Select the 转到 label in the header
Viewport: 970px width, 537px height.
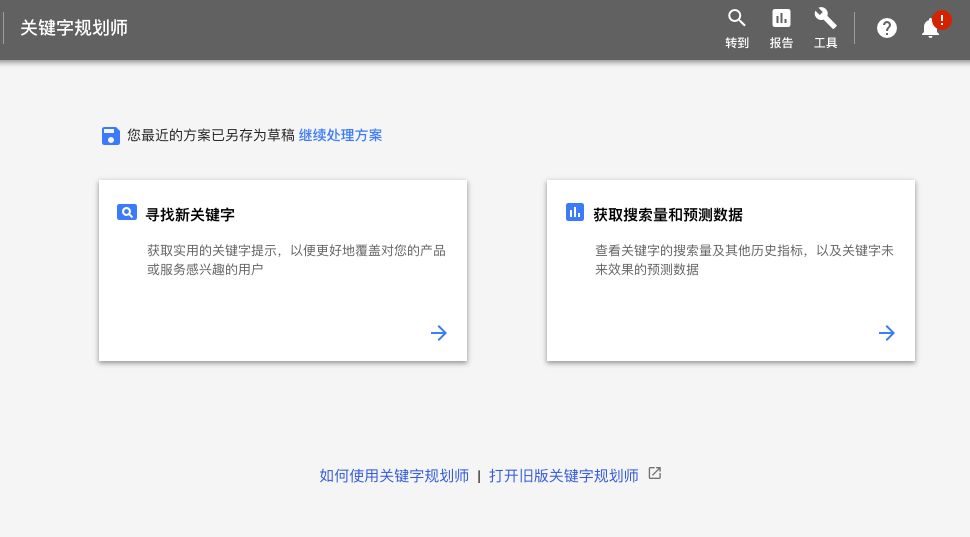pyautogui.click(x=737, y=44)
